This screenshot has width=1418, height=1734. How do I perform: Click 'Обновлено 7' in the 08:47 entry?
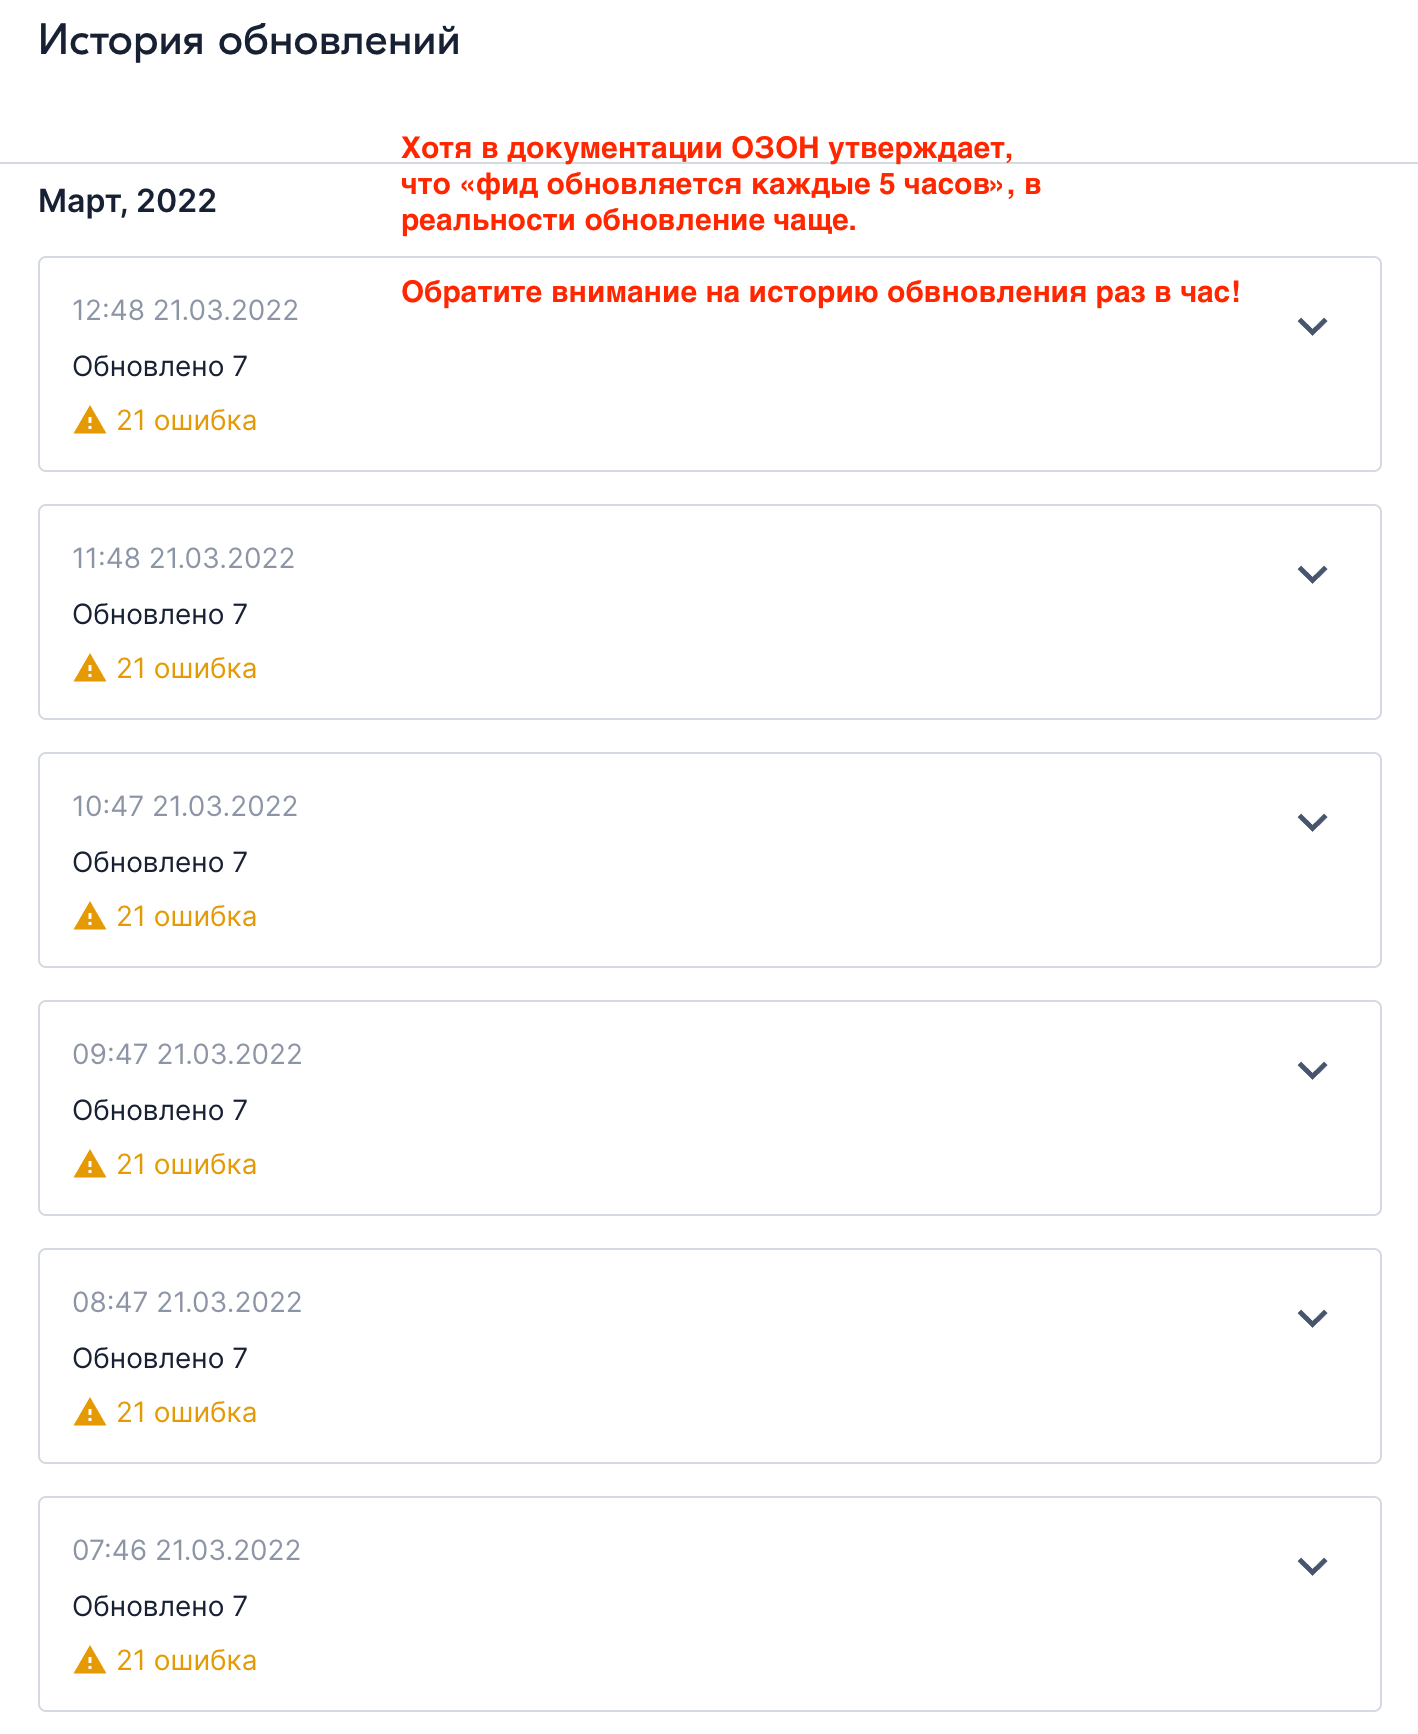tap(160, 1359)
